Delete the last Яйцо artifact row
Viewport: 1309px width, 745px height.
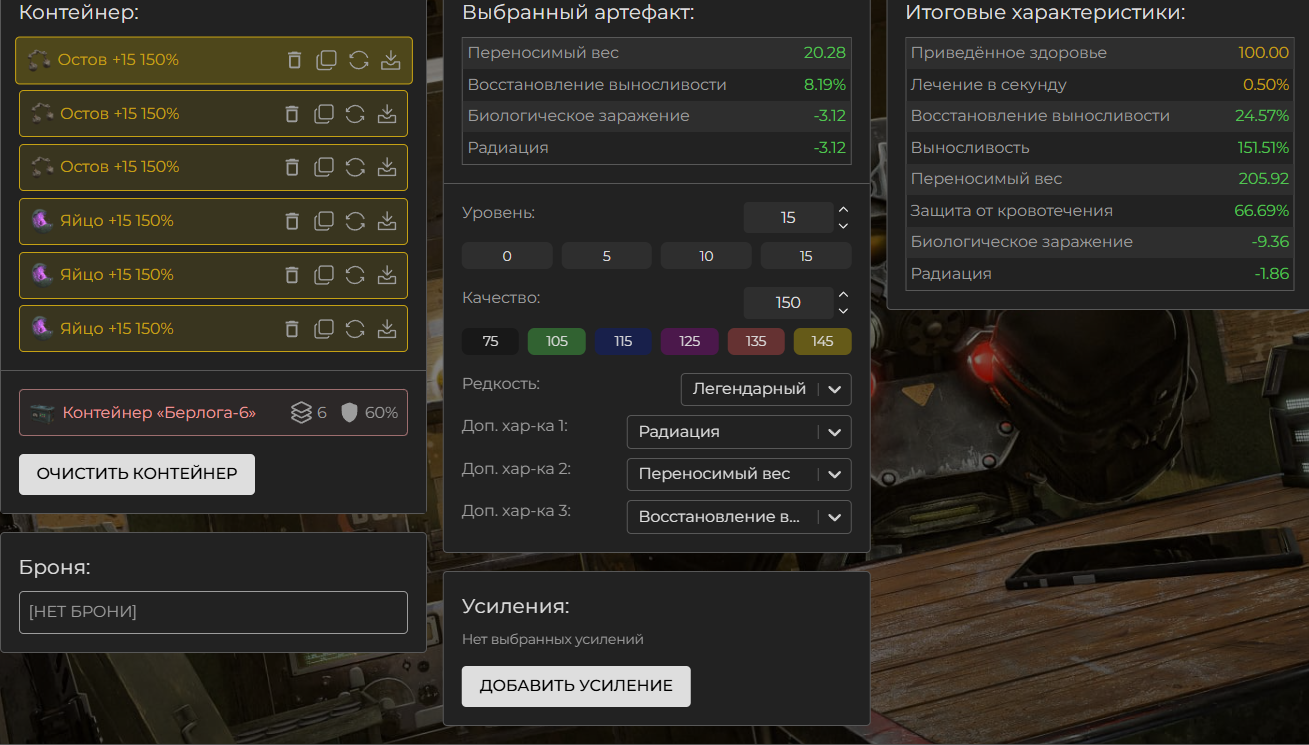(x=292, y=329)
